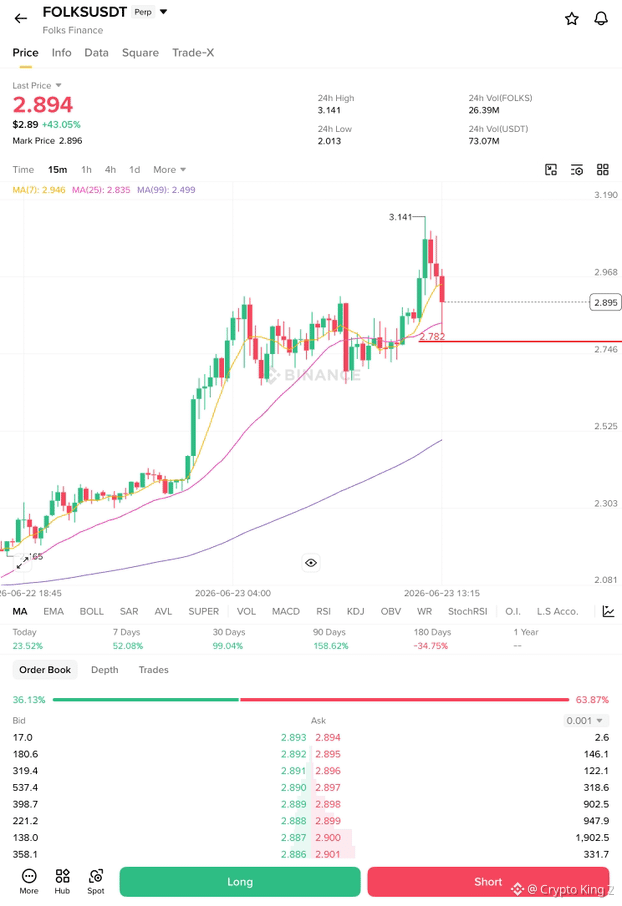
Task: Toggle the StochRSI indicator
Action: pyautogui.click(x=468, y=611)
